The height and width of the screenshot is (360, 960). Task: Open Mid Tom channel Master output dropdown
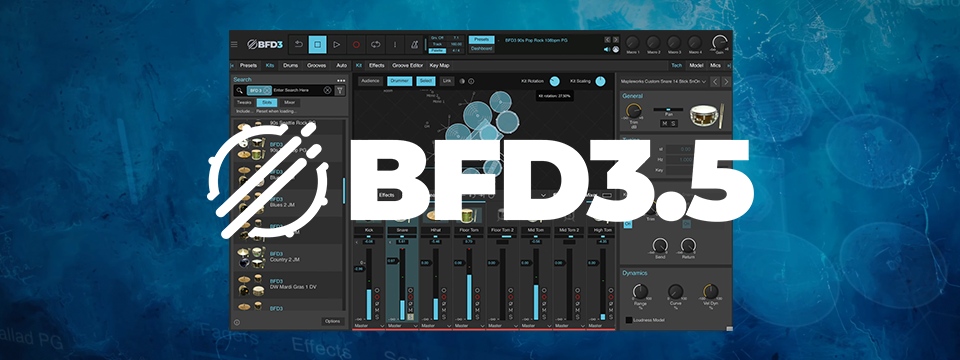tap(536, 326)
